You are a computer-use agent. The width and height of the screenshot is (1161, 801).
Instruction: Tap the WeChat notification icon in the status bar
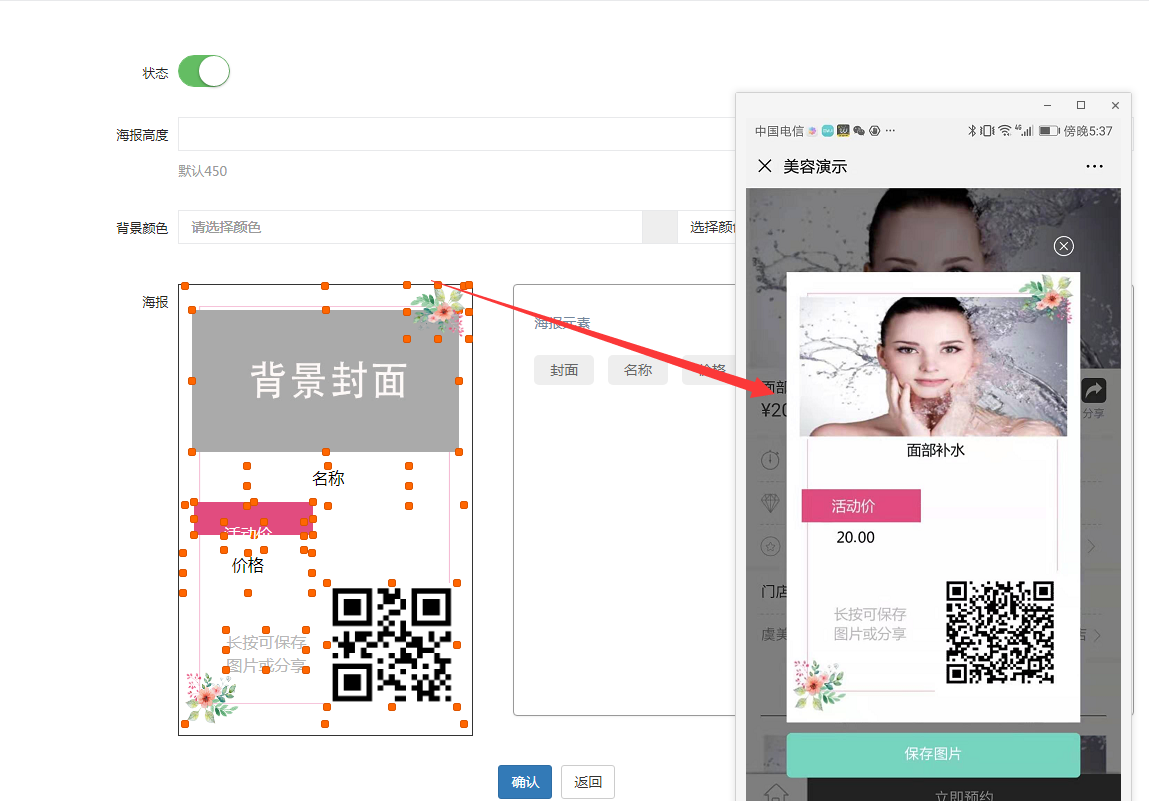tap(859, 131)
